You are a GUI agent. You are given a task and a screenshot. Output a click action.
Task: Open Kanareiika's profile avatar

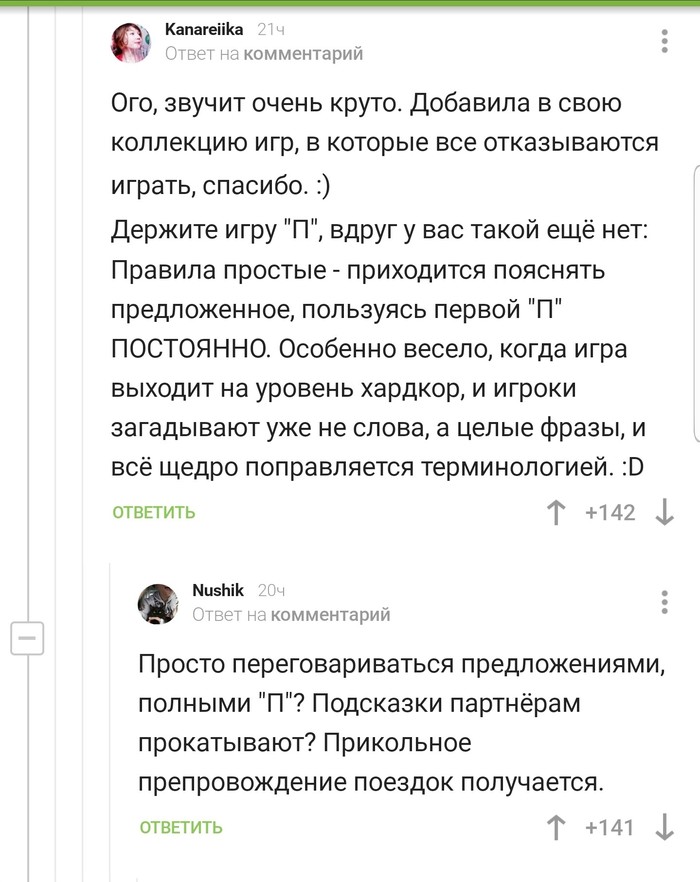(131, 43)
